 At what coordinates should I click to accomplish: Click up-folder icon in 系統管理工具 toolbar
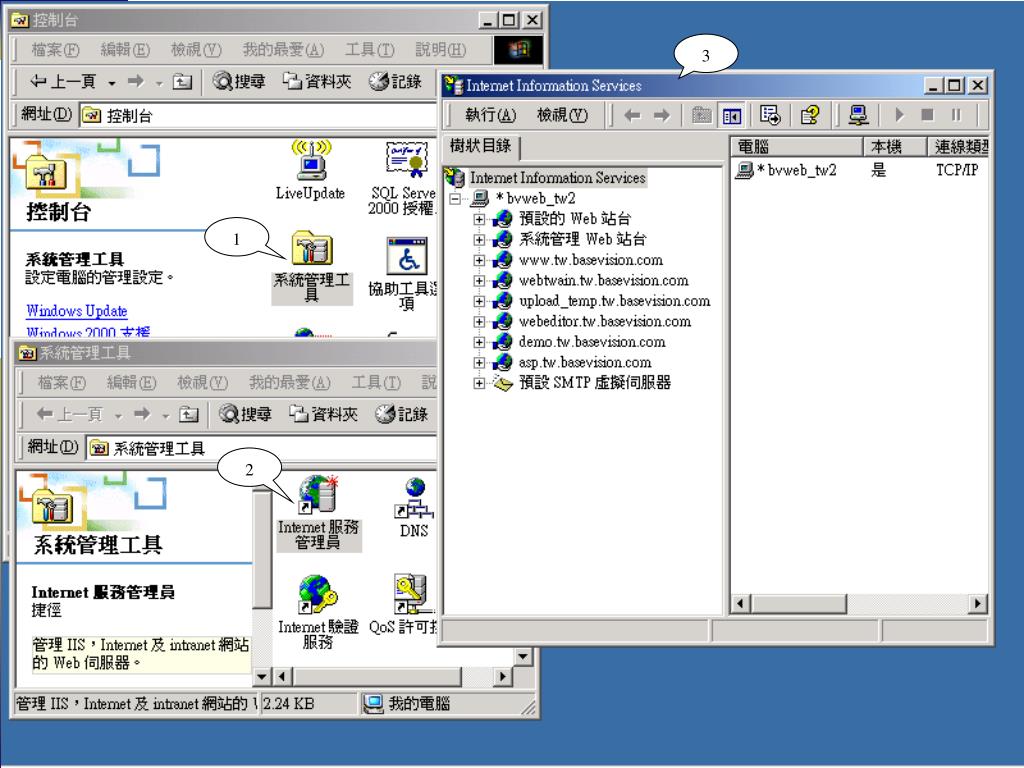[x=189, y=414]
